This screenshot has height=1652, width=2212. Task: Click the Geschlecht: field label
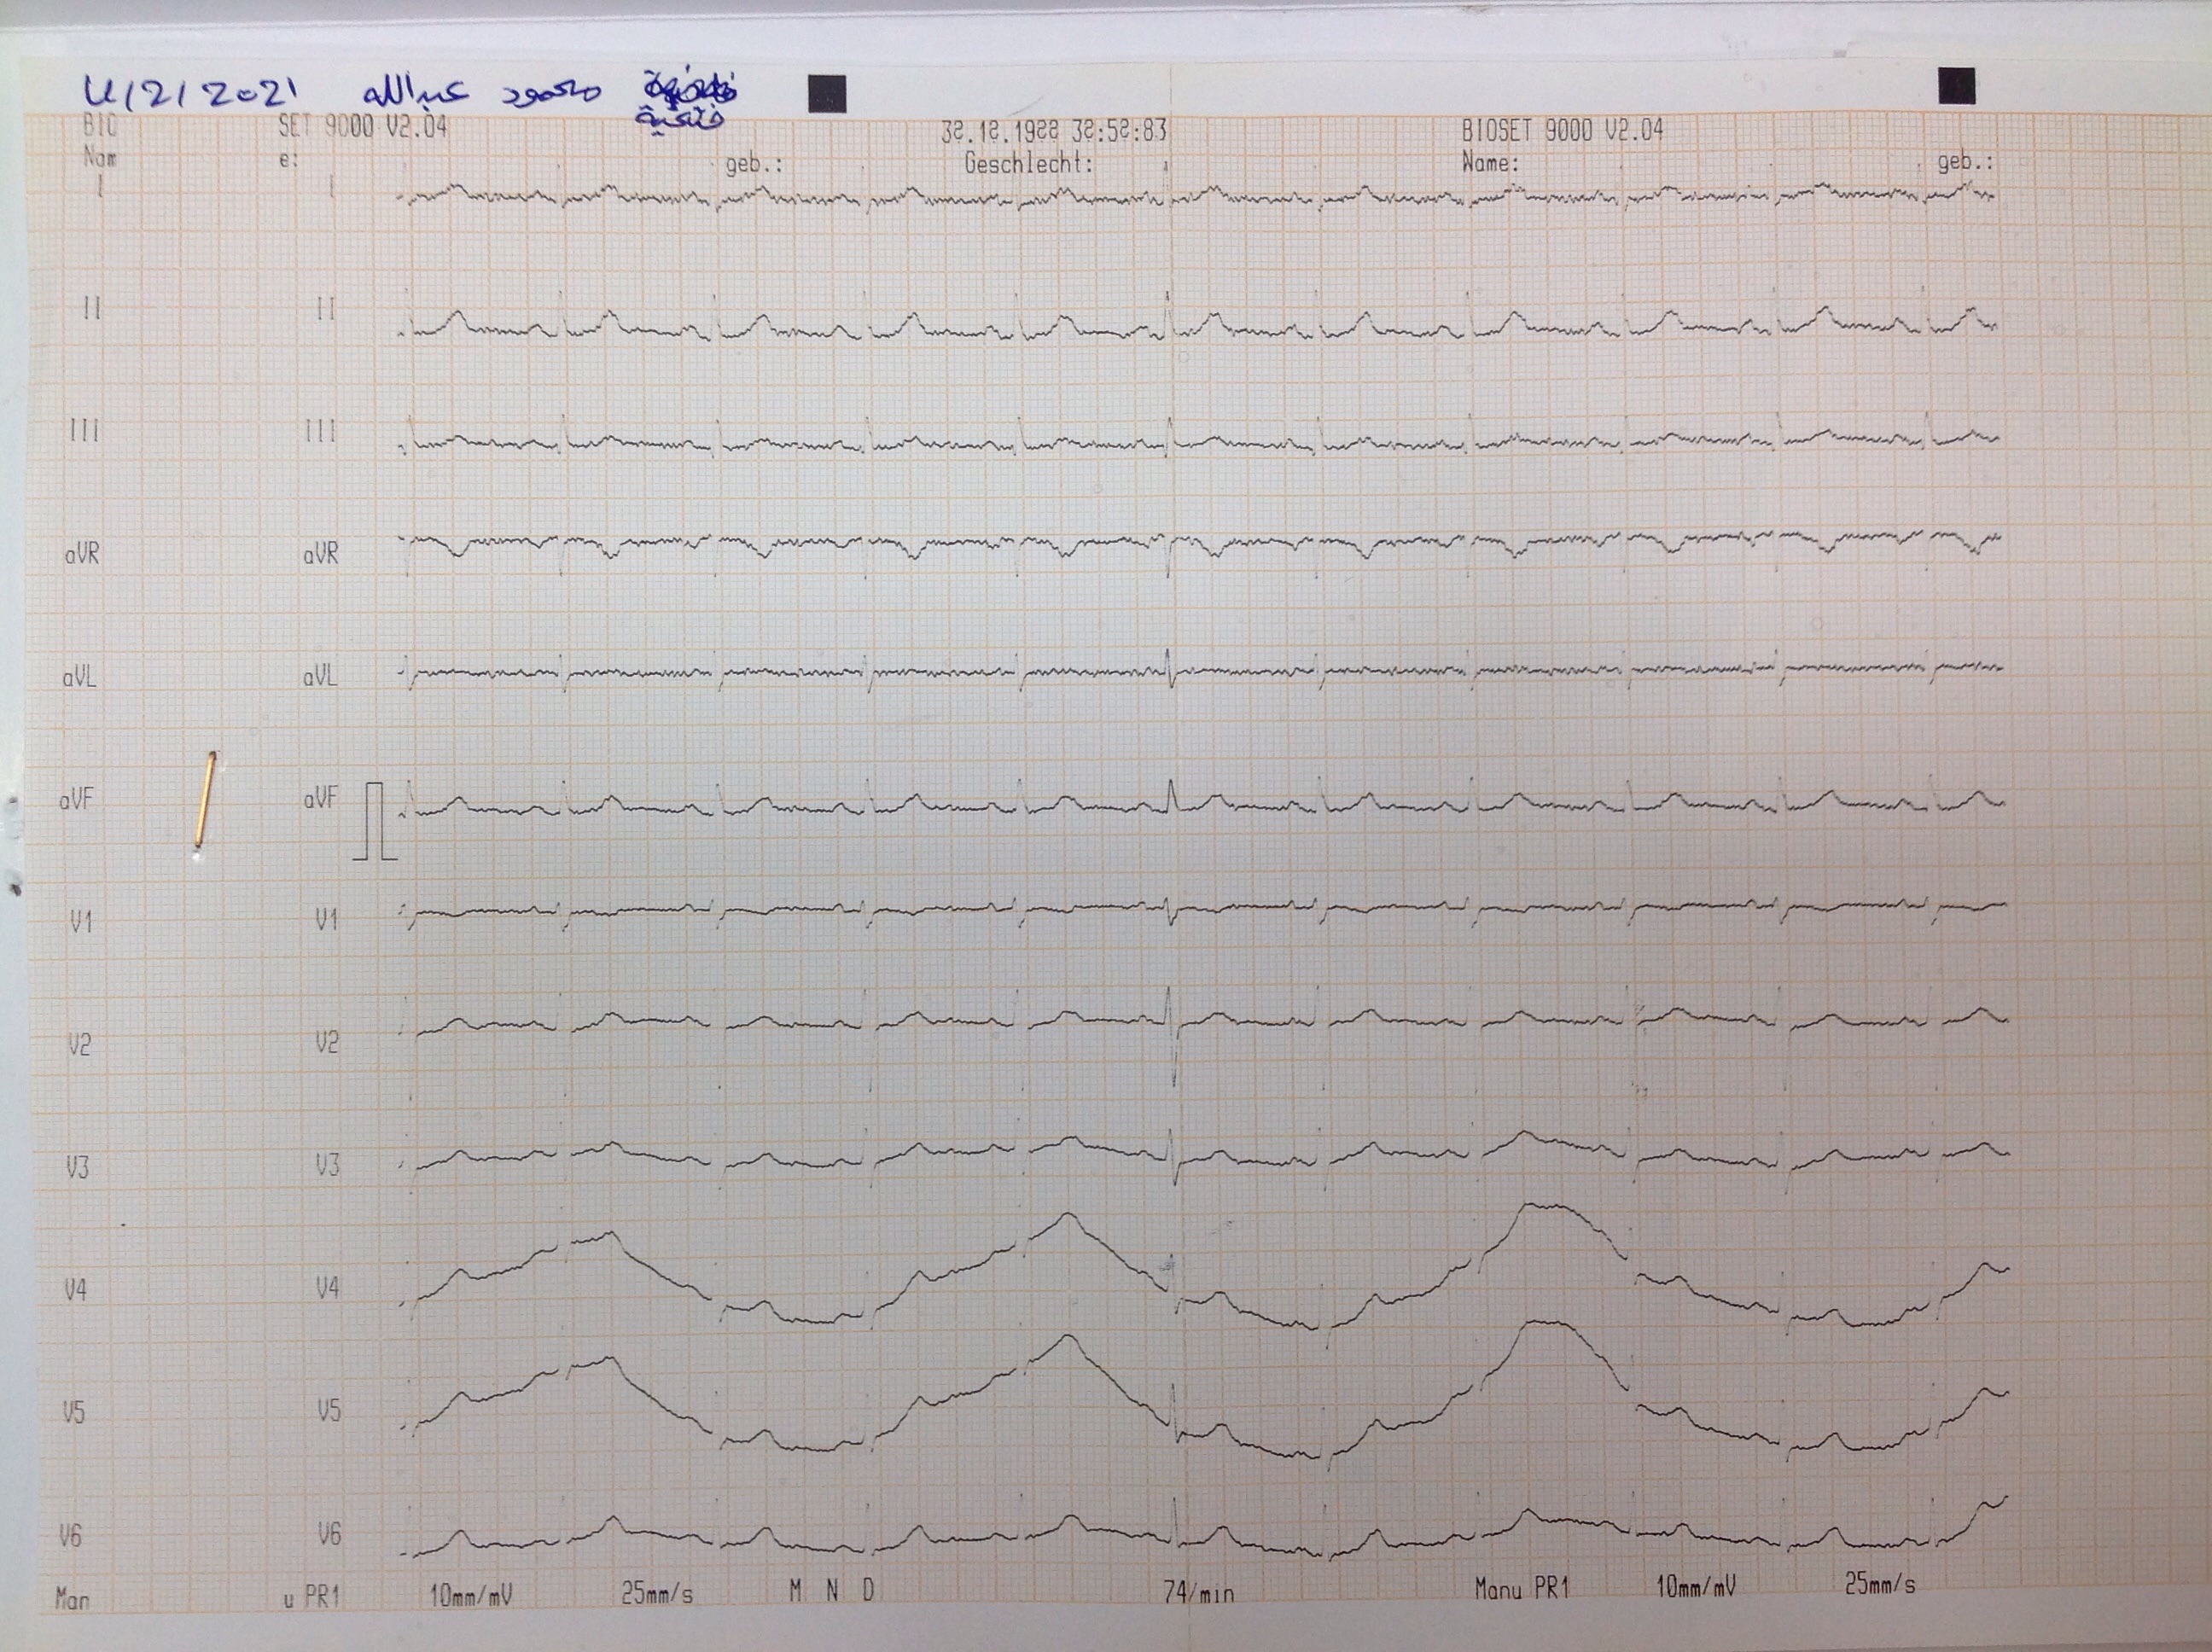[x=1028, y=163]
